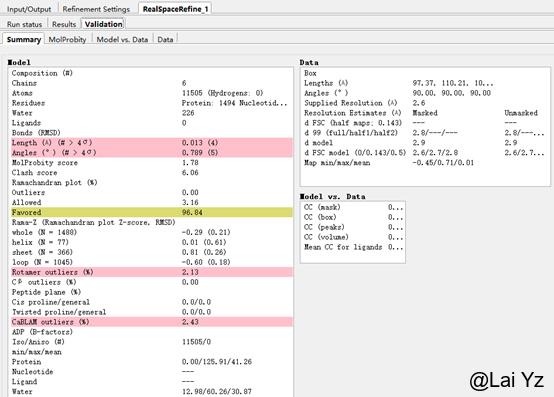Select the CaBLAM outliers (%) row

point(152,322)
